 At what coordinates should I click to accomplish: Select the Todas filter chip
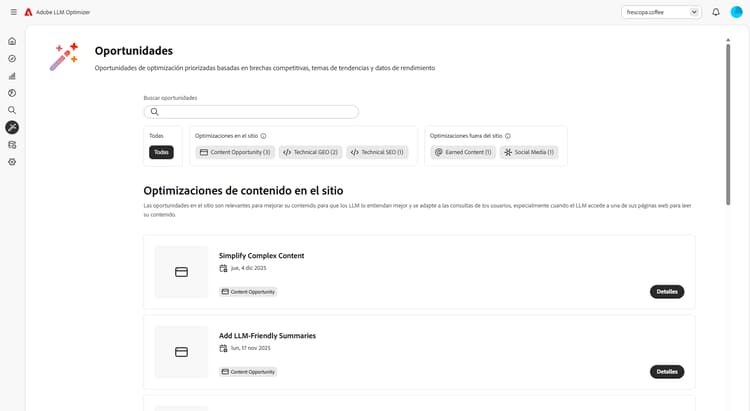point(161,152)
